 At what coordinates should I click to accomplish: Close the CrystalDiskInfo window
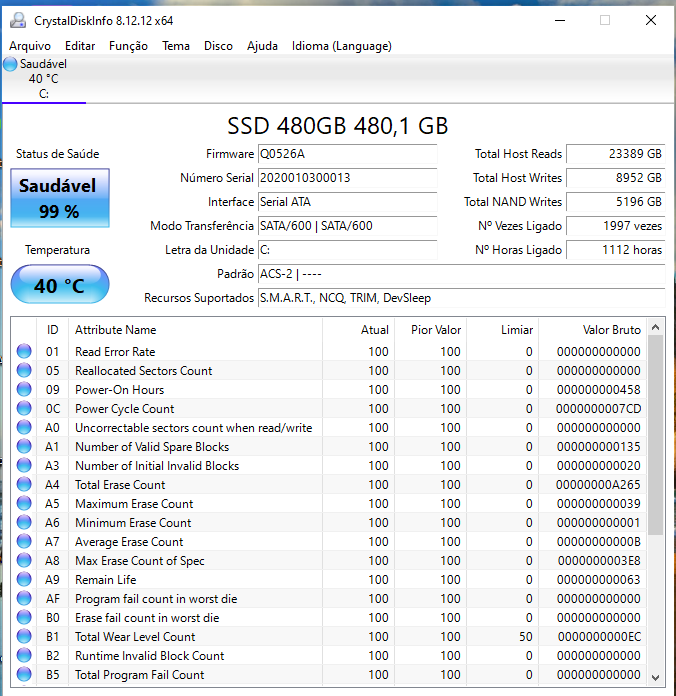(651, 20)
